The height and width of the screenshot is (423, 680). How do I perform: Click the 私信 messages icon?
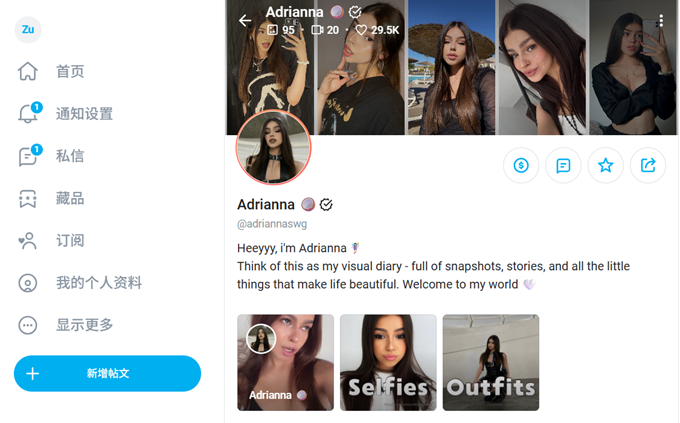point(28,156)
